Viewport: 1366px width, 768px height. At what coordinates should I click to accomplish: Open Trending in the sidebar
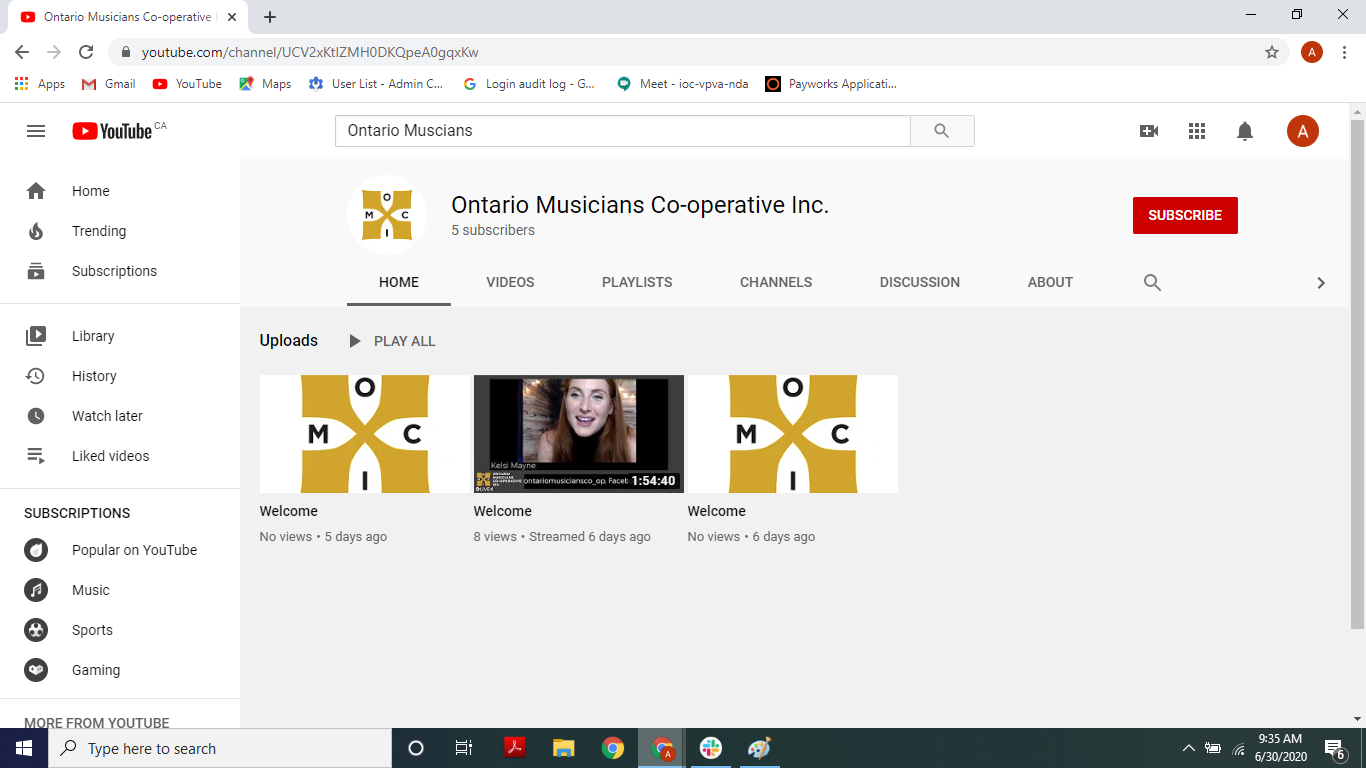tap(120, 231)
